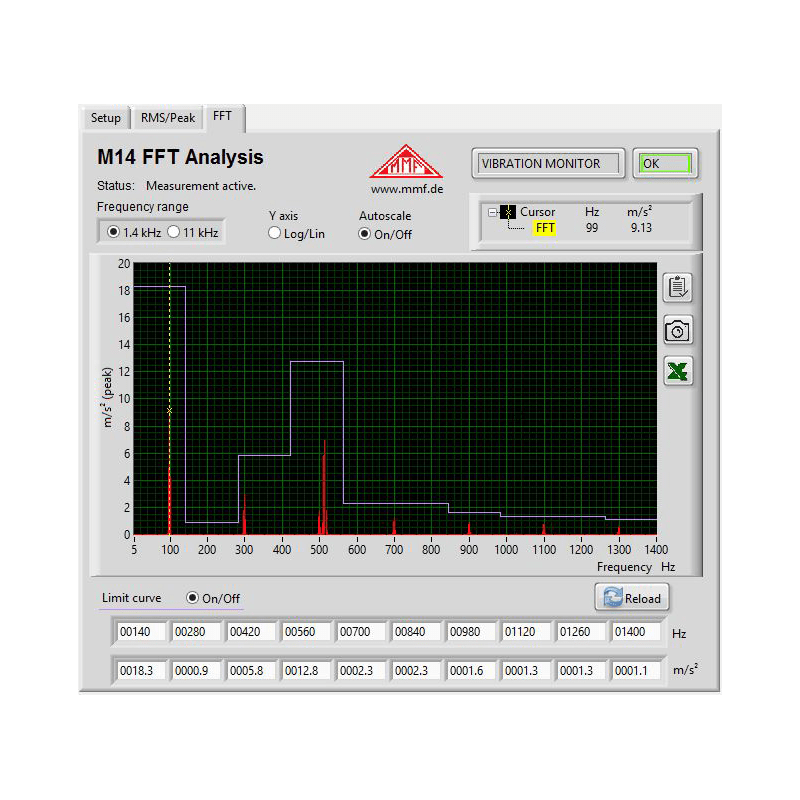Toggle Limit curve On/Off
800x800 pixels.
[x=193, y=598]
